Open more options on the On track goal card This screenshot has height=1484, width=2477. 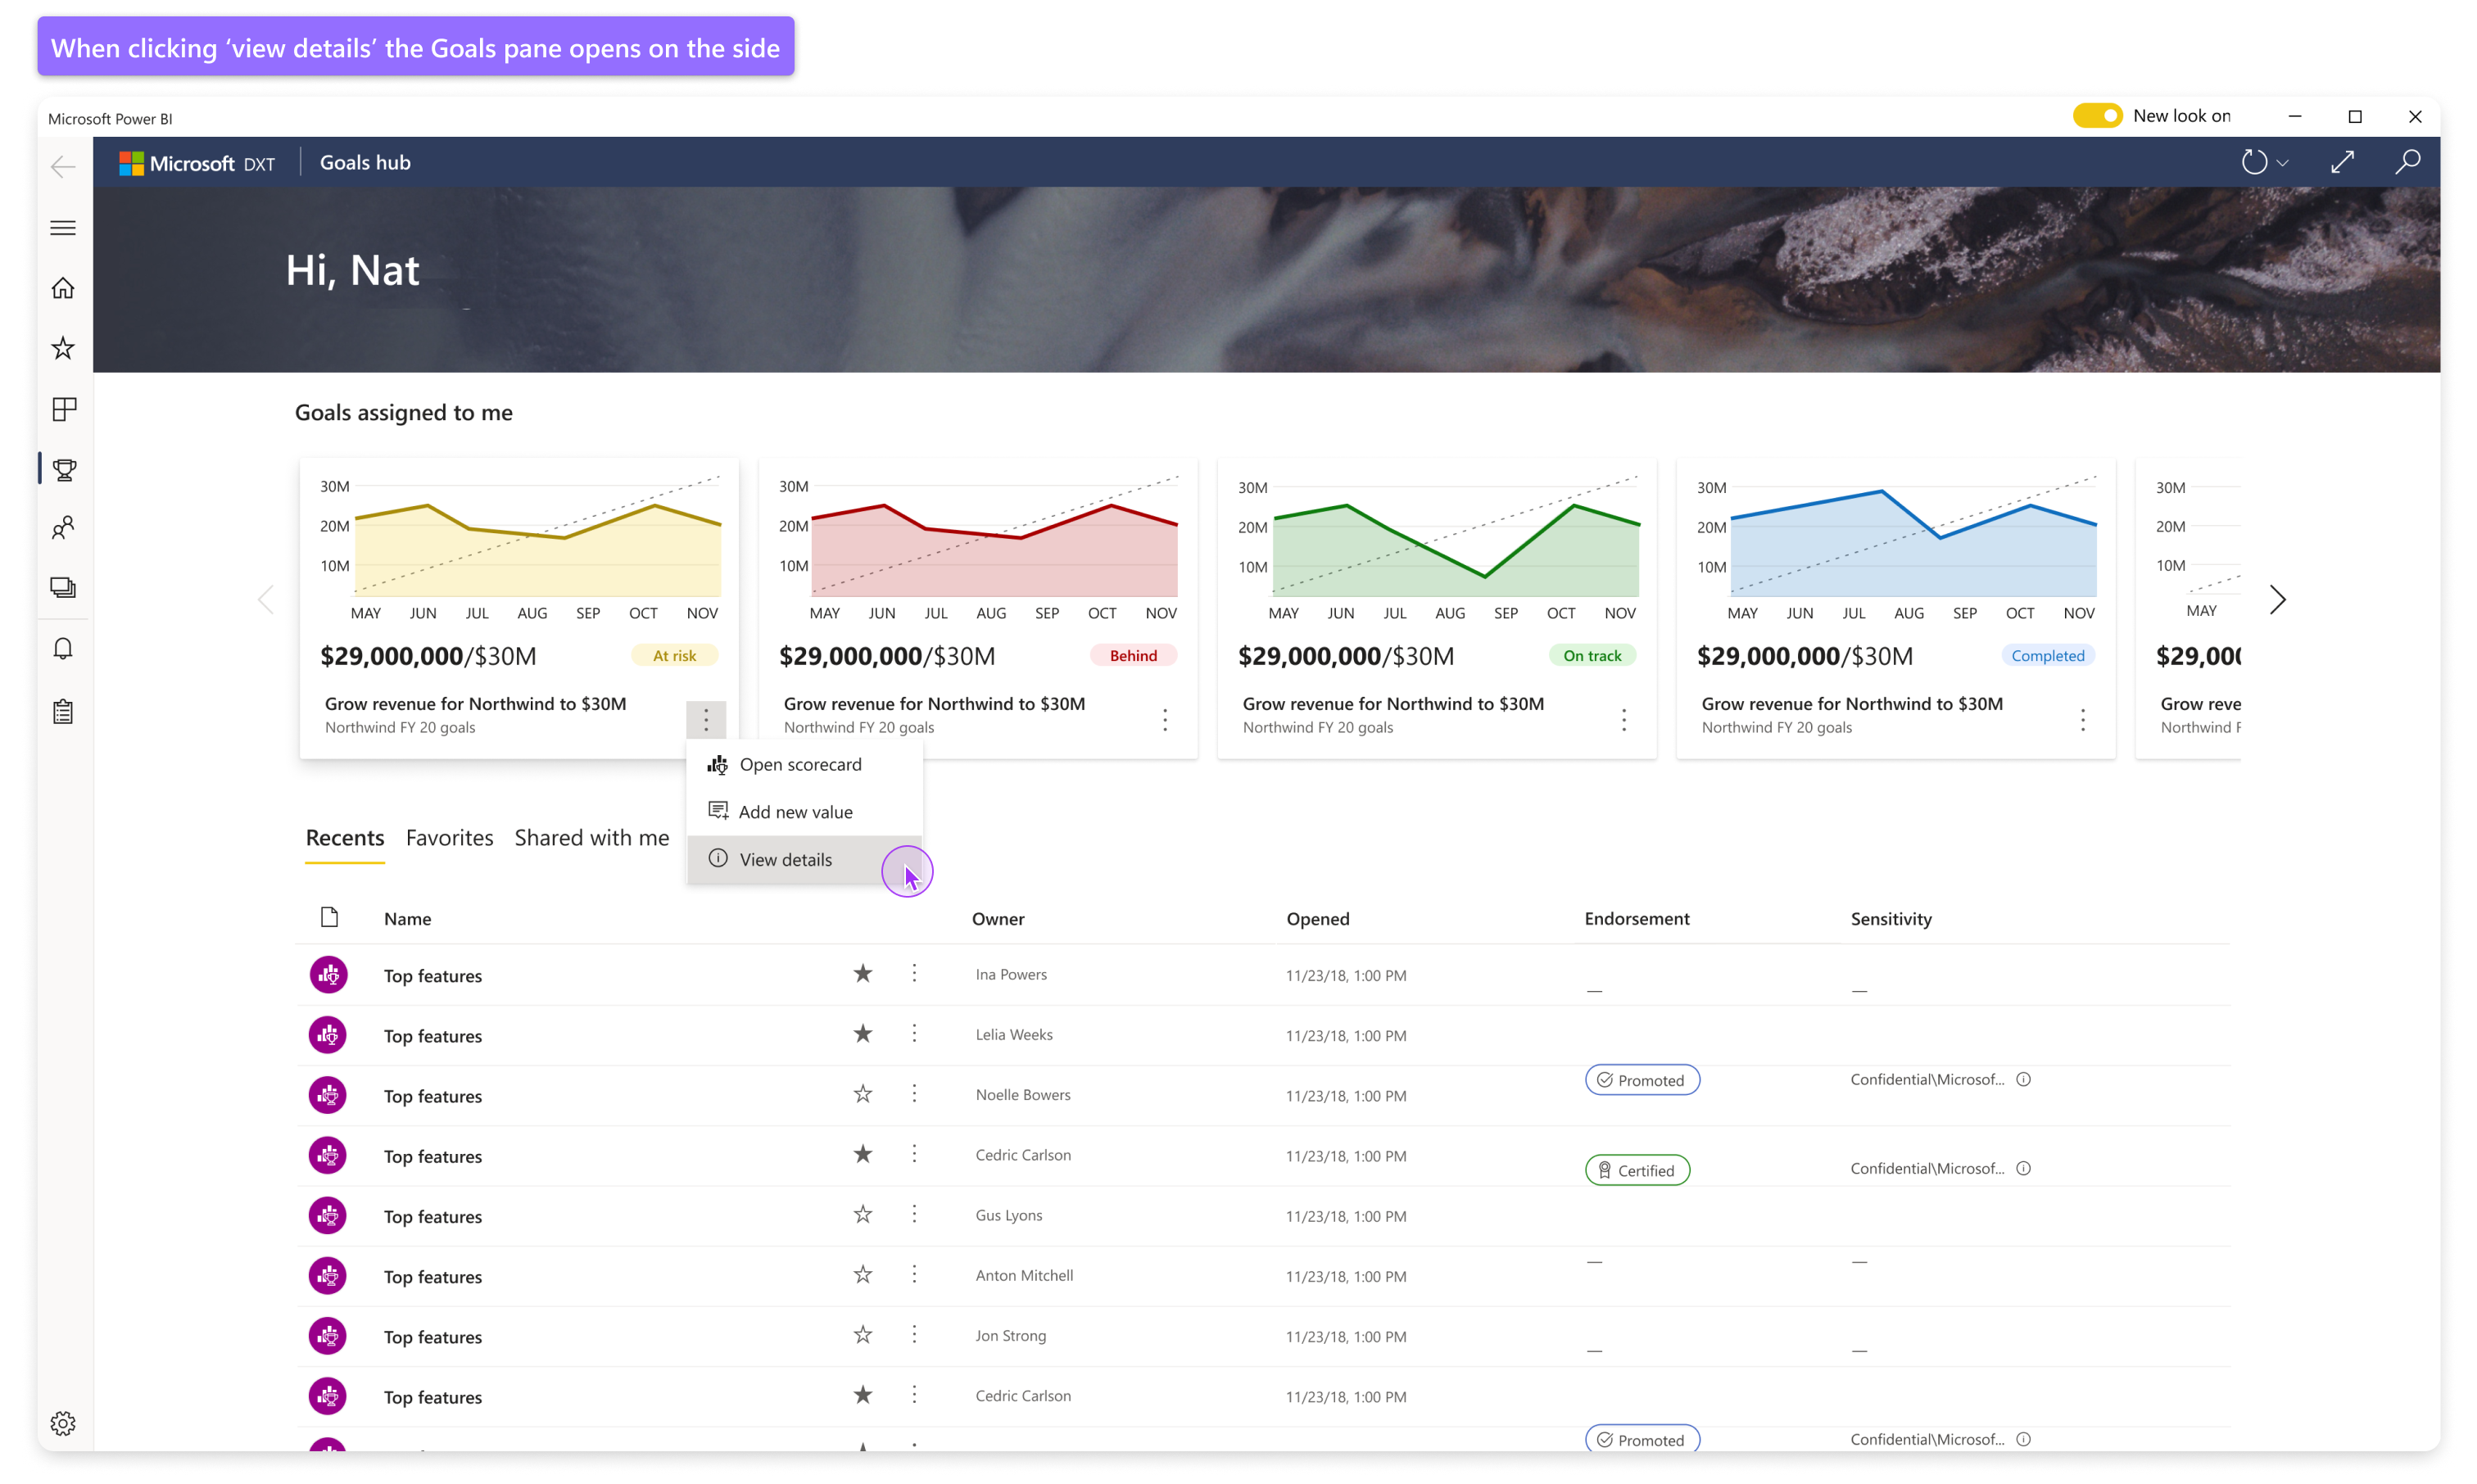coord(1624,719)
